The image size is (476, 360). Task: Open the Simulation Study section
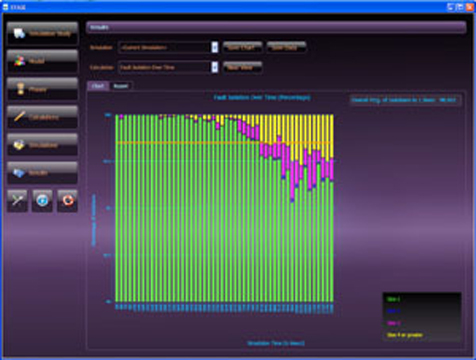pyautogui.click(x=42, y=33)
